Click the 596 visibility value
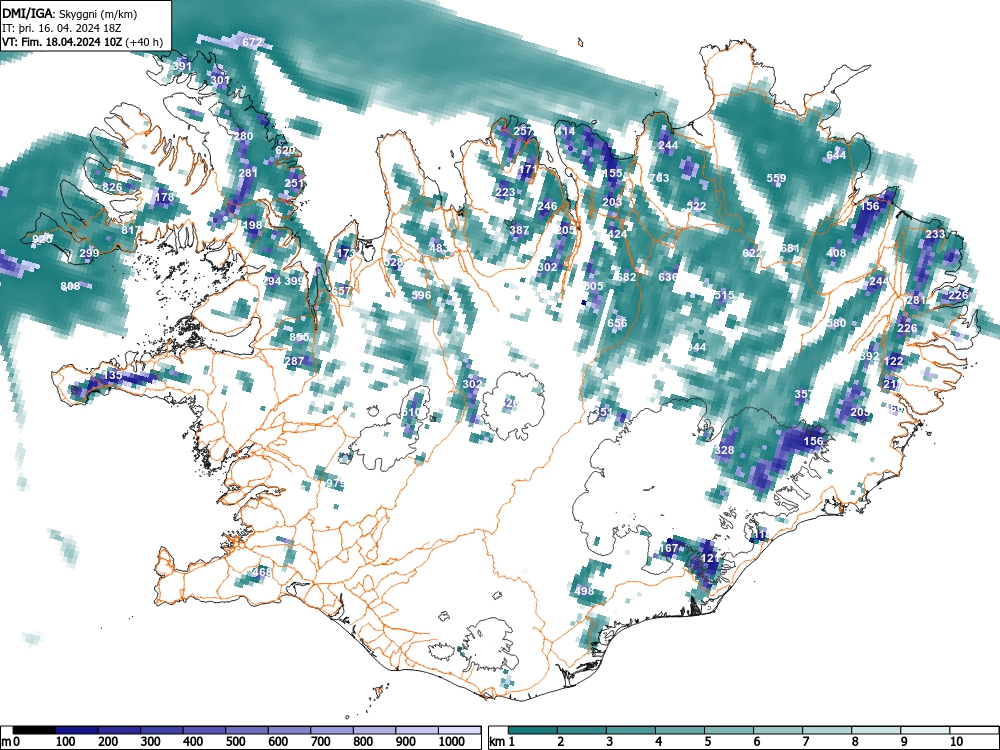The height and width of the screenshot is (750, 1000). (422, 295)
